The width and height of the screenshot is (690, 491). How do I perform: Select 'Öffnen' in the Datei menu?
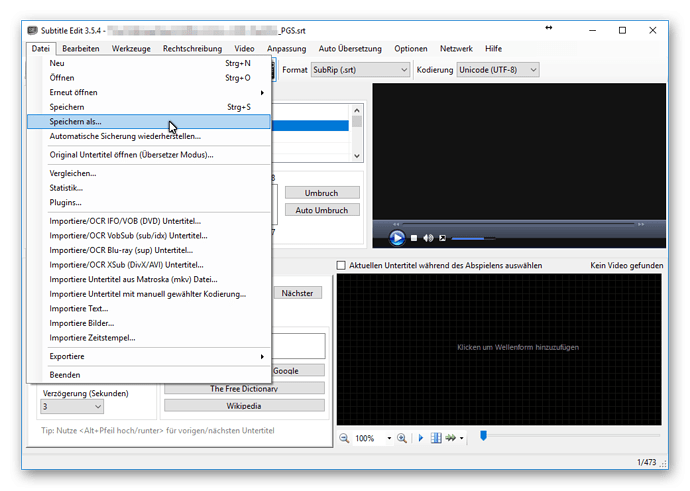pos(149,78)
